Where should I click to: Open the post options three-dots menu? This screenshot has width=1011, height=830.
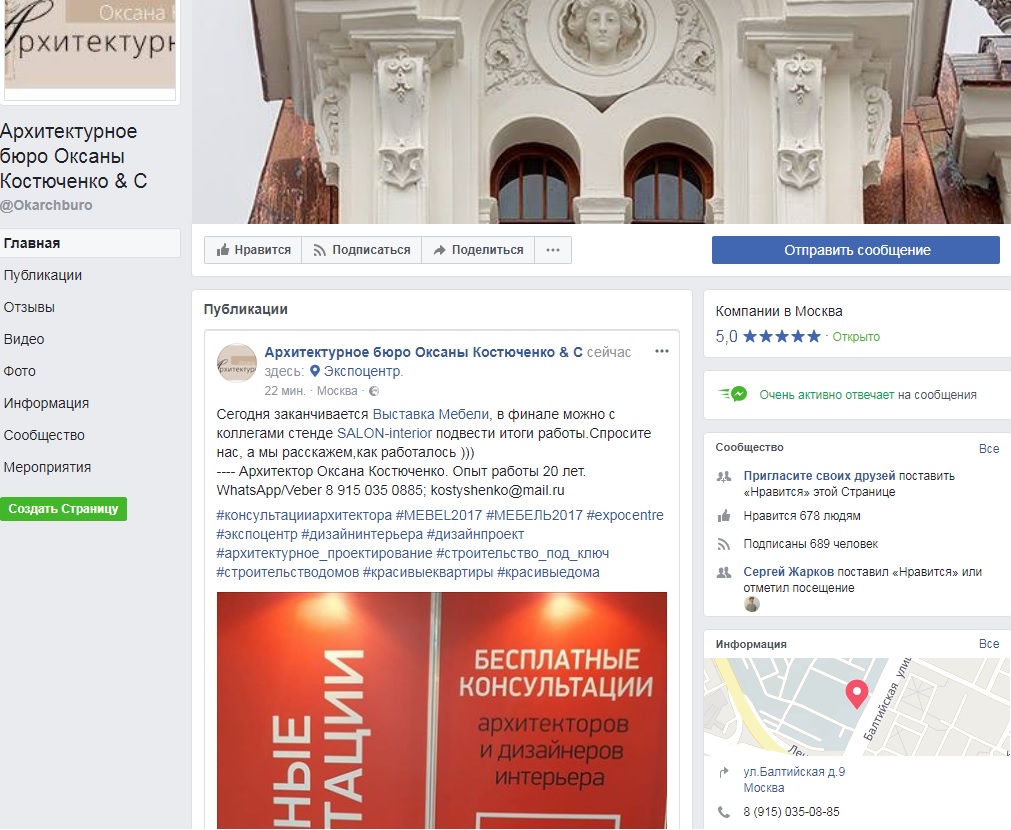tap(662, 351)
